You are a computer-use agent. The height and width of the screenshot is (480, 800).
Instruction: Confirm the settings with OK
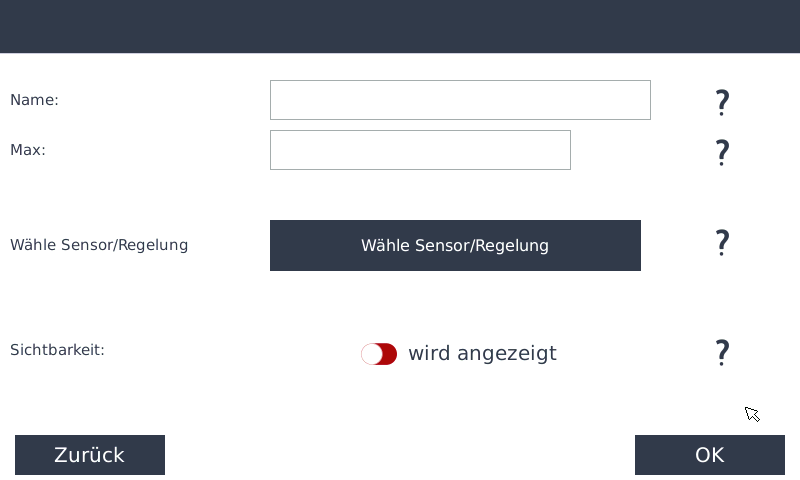709,455
